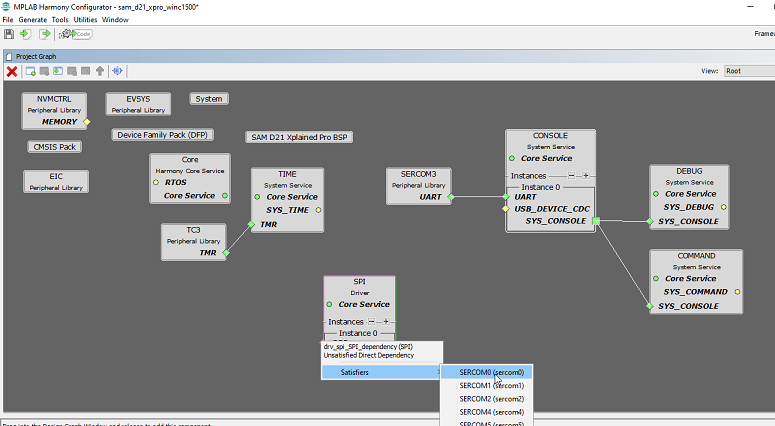The height and width of the screenshot is (426, 775).
Task: Select the SAM D21 Xplained Pro BSP component
Action: click(299, 137)
